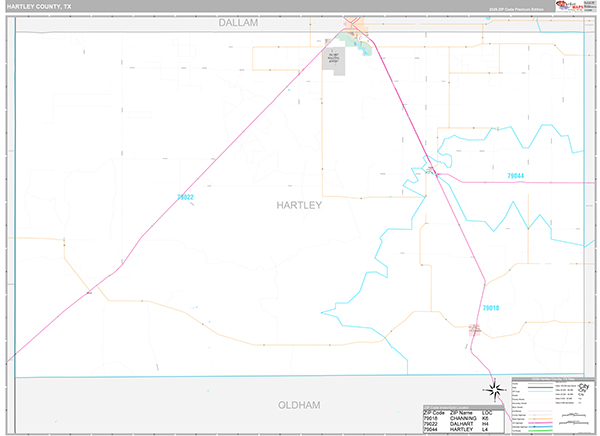
Task: Select the DALHART row in ZIP table
Action: pos(467,422)
